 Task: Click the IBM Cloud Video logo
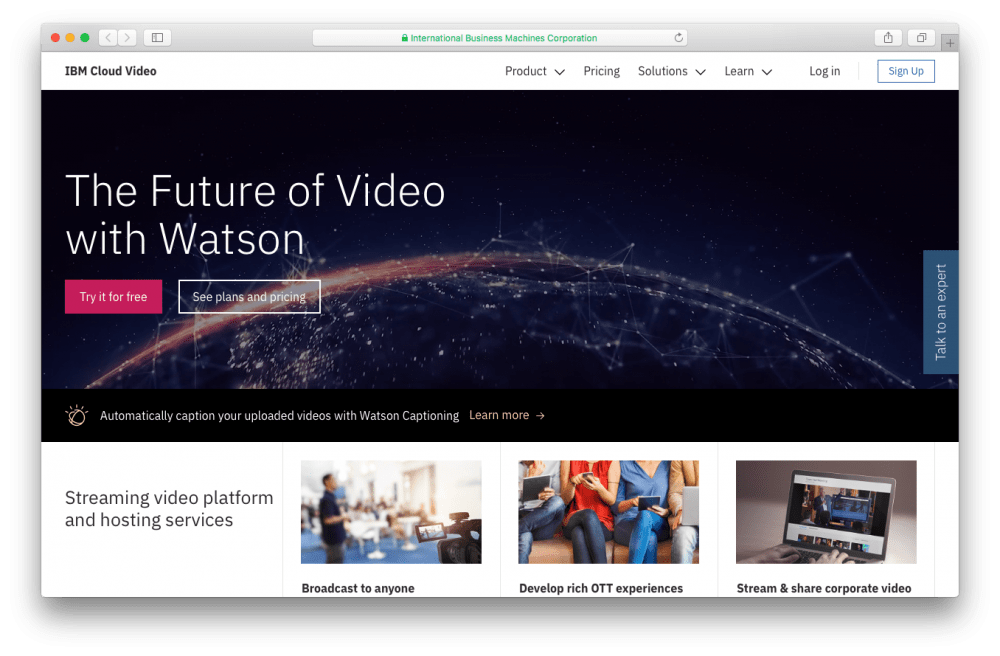point(110,71)
